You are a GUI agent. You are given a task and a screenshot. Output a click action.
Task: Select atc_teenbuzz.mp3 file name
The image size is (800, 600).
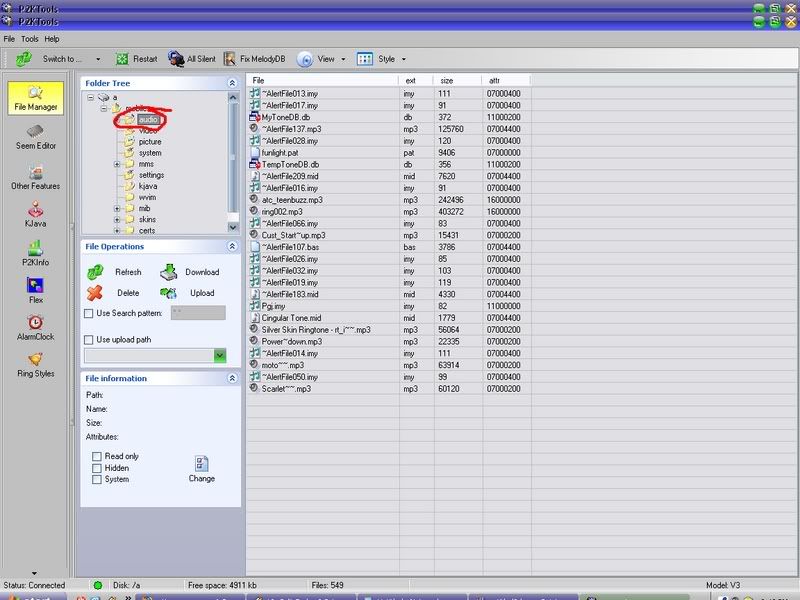292,200
